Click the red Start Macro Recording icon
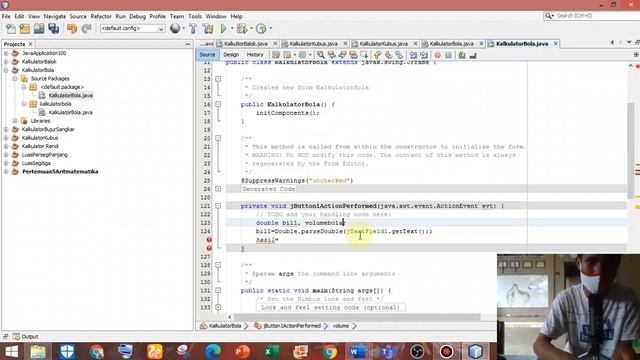Viewport: 640px width, 360px height. [x=438, y=55]
